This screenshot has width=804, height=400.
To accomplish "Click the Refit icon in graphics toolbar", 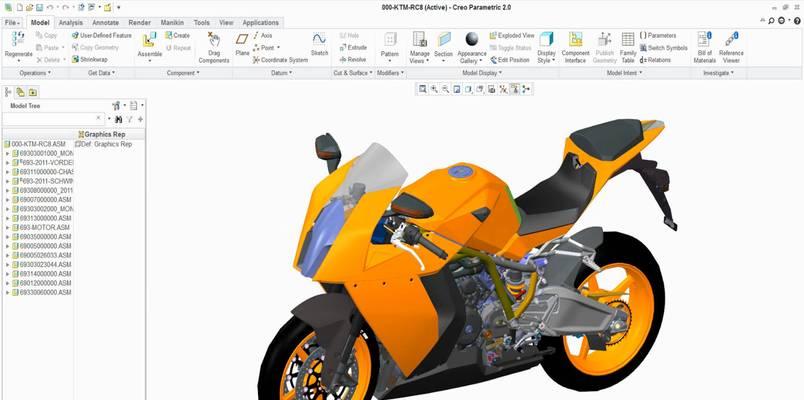I will (423, 89).
